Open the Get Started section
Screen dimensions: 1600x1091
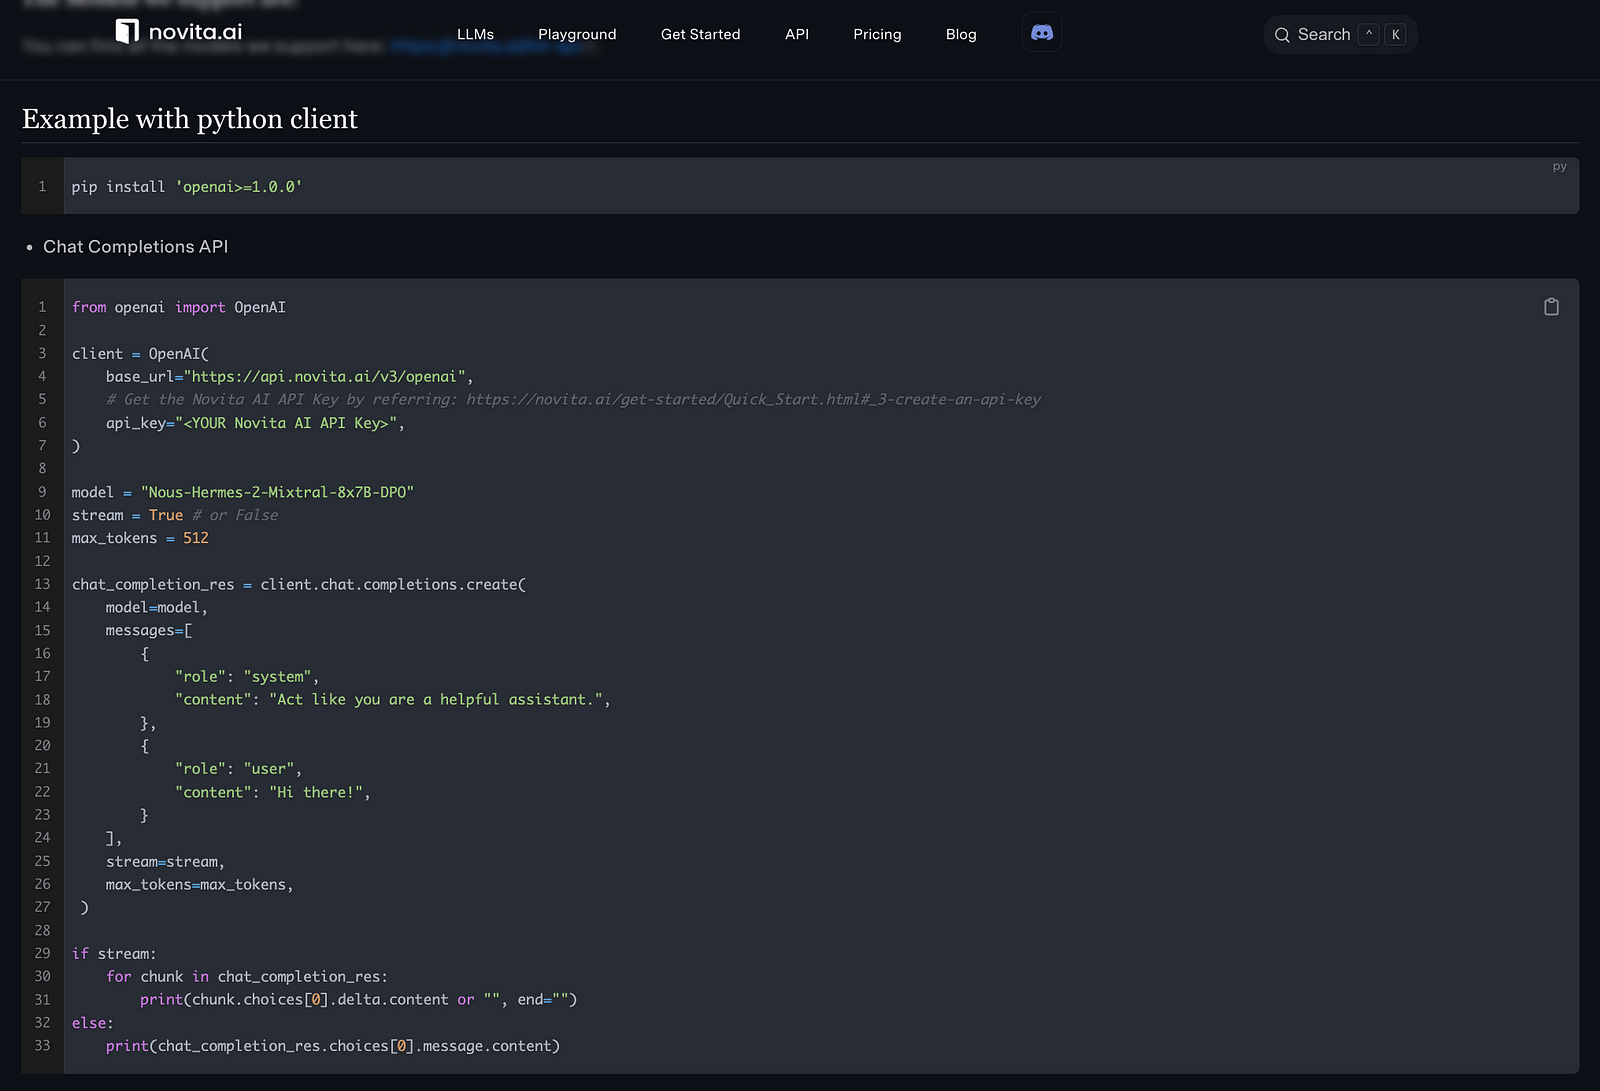point(700,34)
